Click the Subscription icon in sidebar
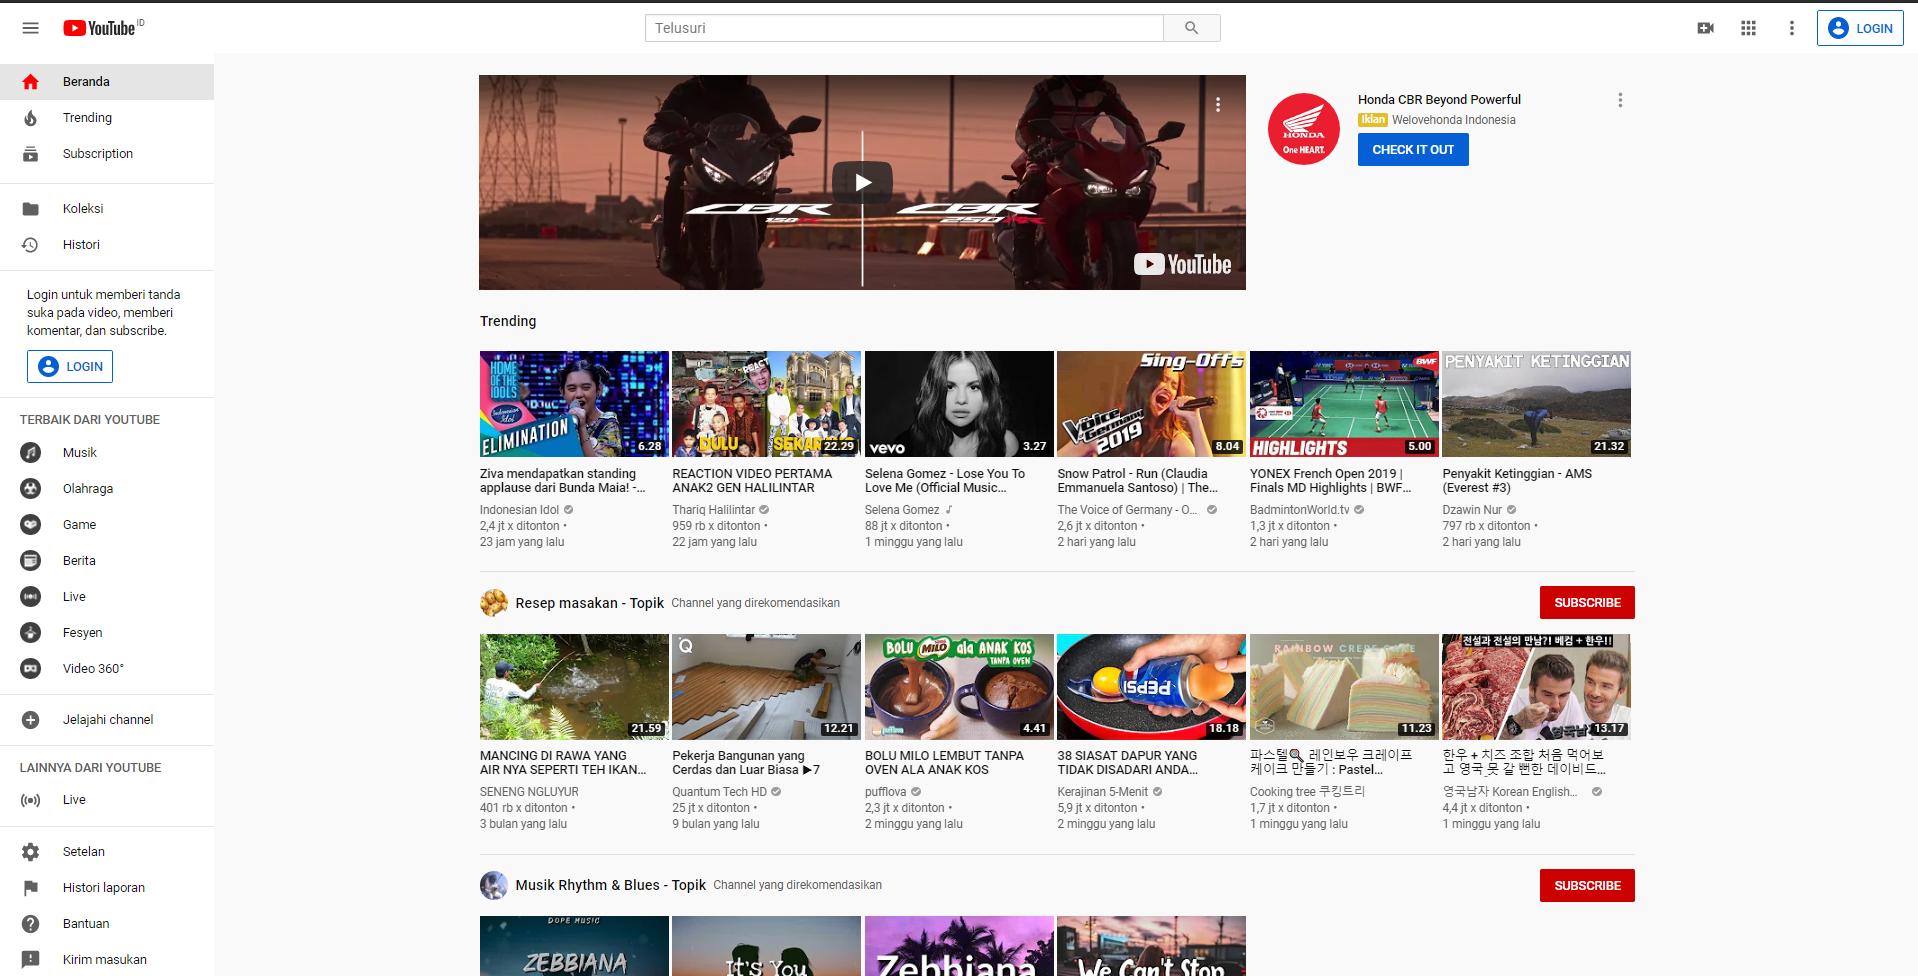The image size is (1918, 976). point(31,154)
